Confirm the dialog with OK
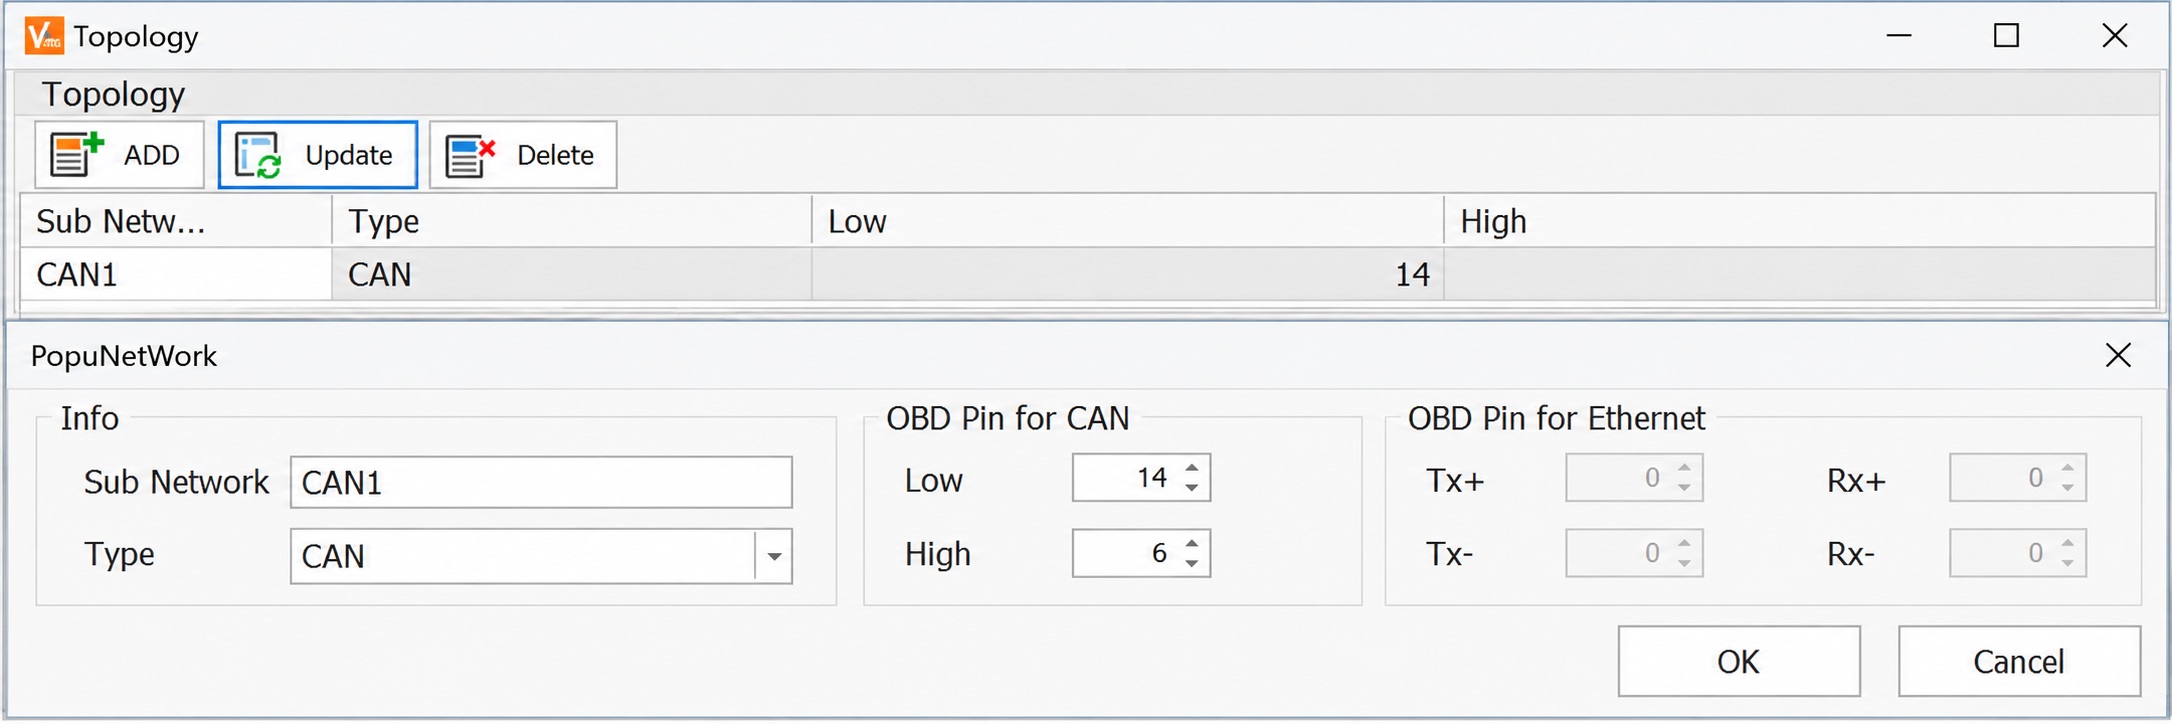This screenshot has width=2172, height=724. pos(1739,661)
